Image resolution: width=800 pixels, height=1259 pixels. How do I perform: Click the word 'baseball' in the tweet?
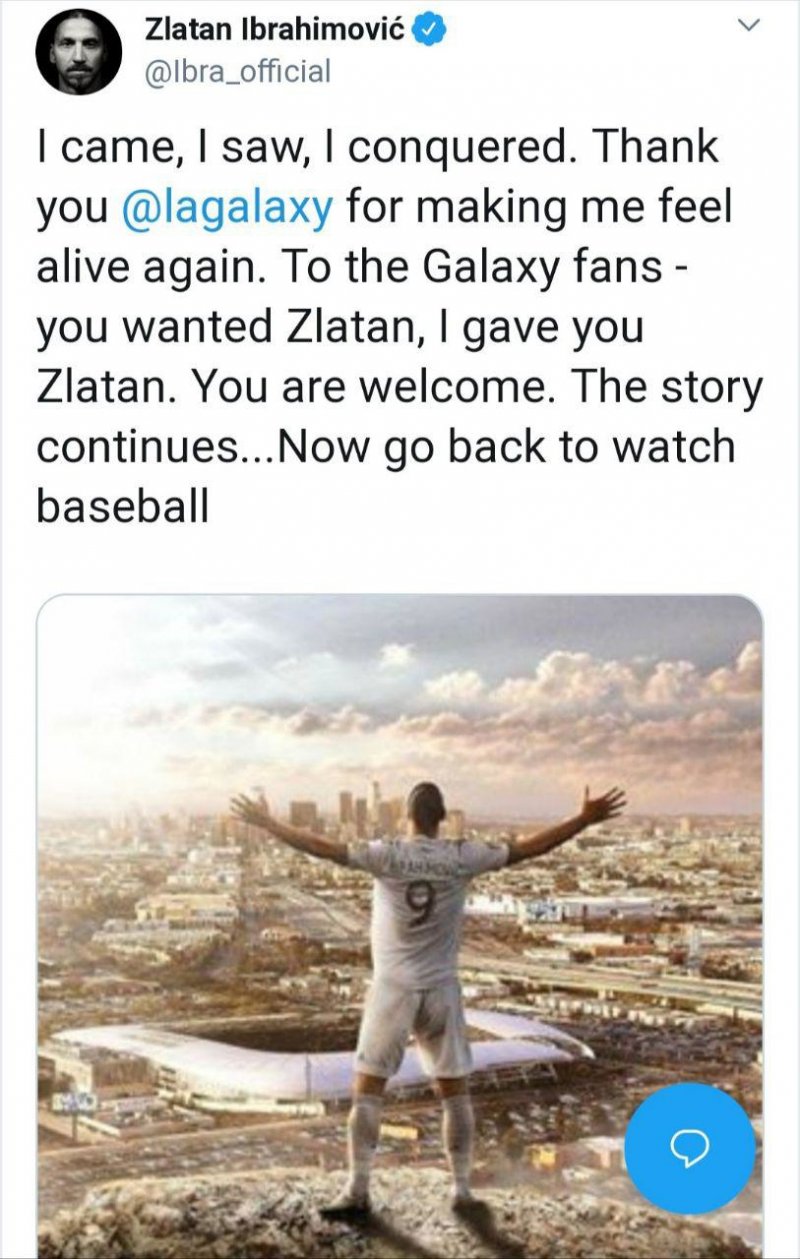[x=123, y=506]
